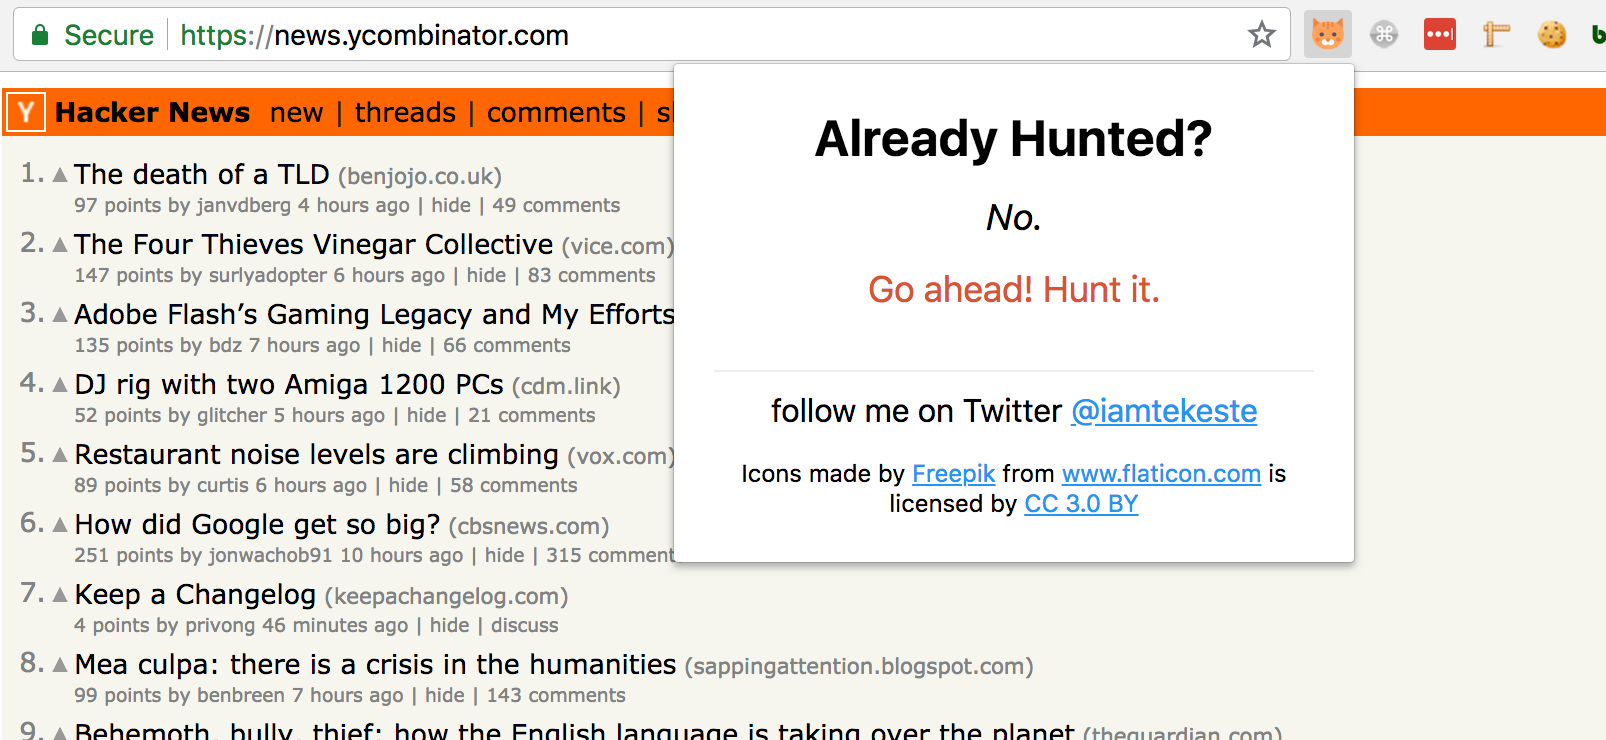Open 'The Four Thieves Vinegar Collective' story

tap(314, 244)
